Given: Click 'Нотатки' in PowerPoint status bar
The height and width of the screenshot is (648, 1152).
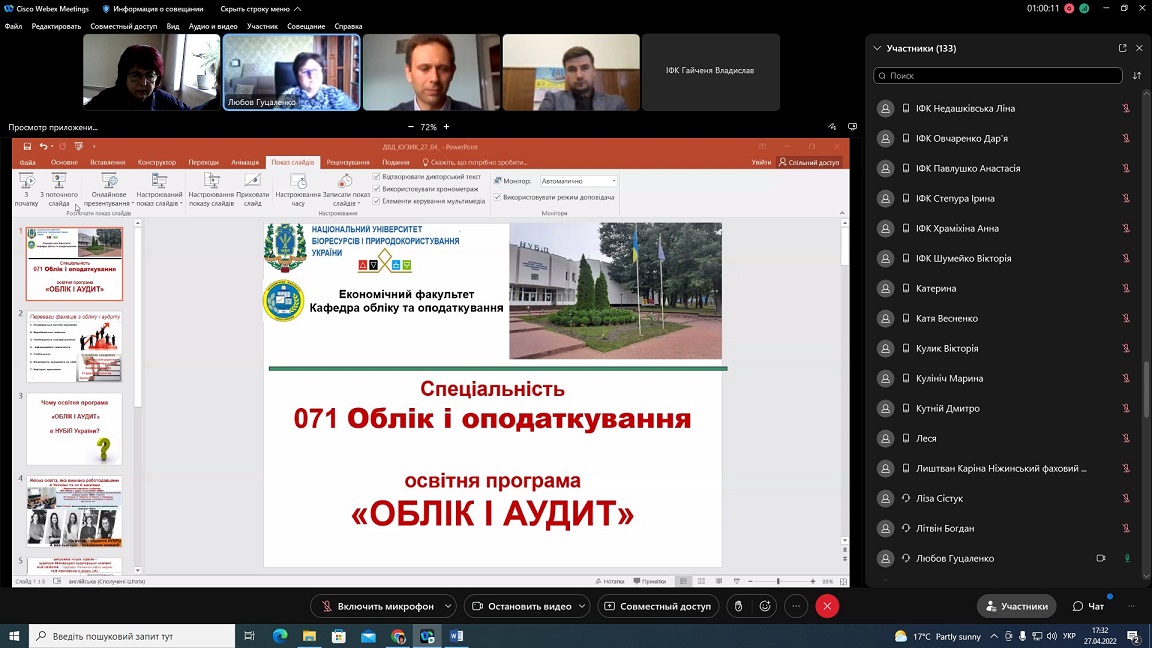Looking at the screenshot, I should 610,581.
